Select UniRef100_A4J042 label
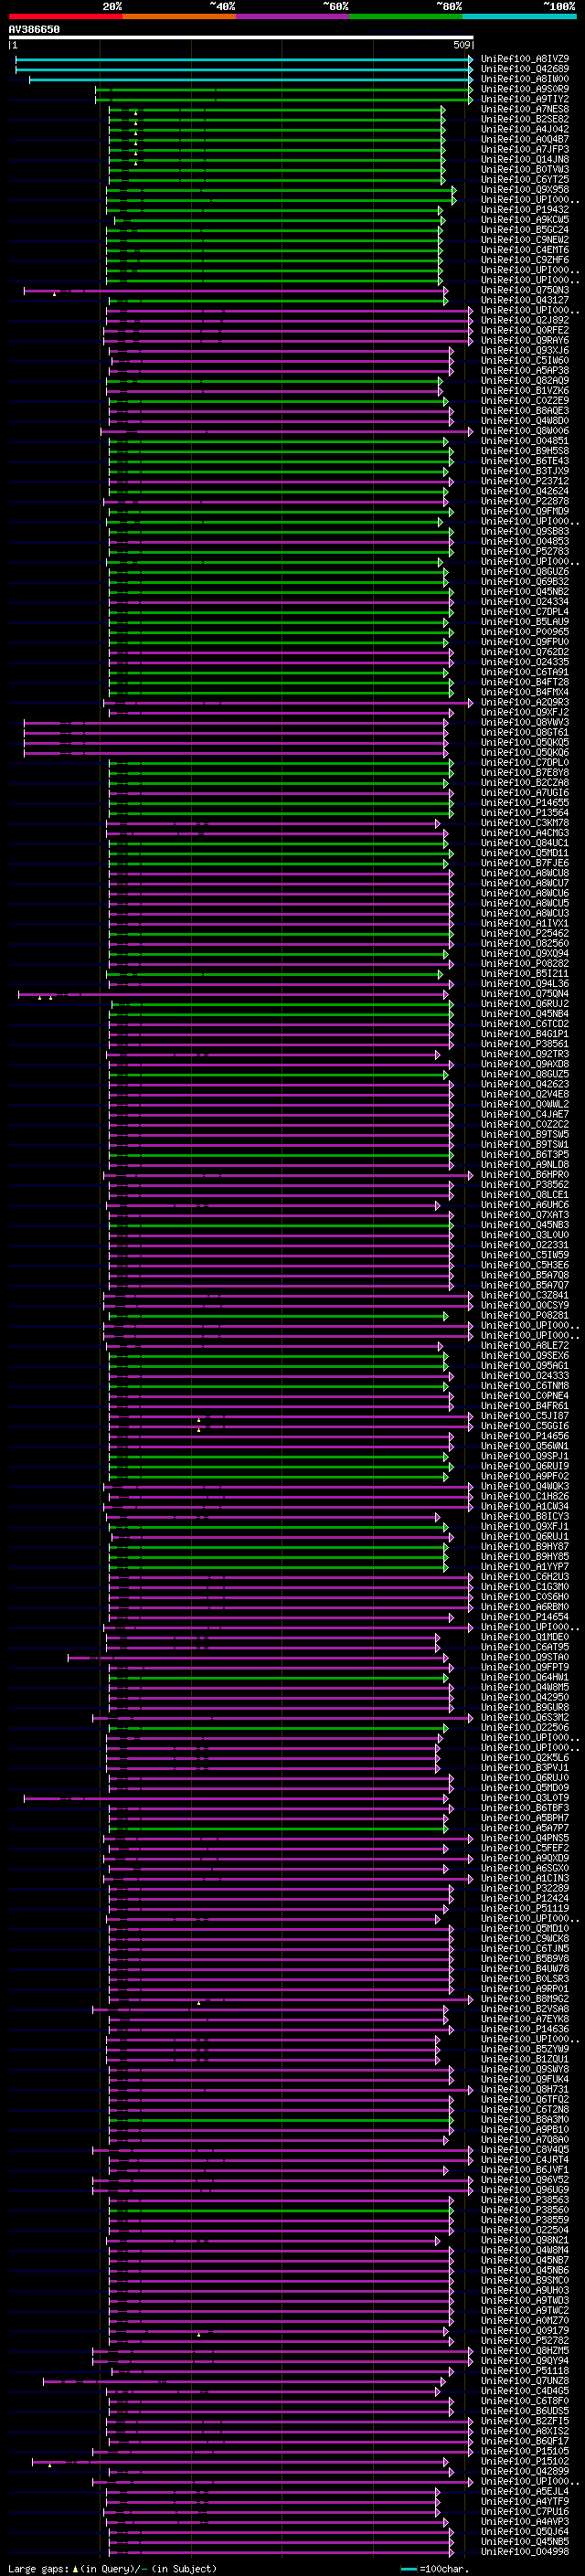The image size is (585, 2576). point(525,129)
